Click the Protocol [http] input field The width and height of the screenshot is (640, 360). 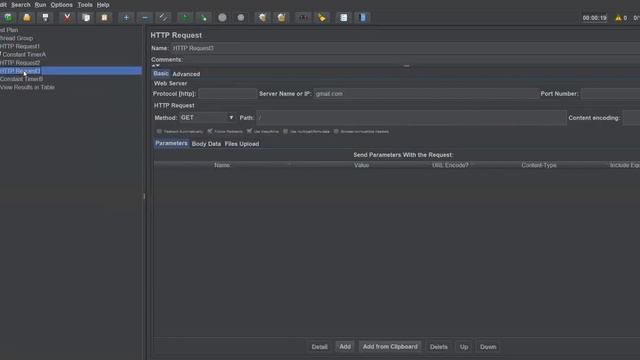tap(228, 94)
